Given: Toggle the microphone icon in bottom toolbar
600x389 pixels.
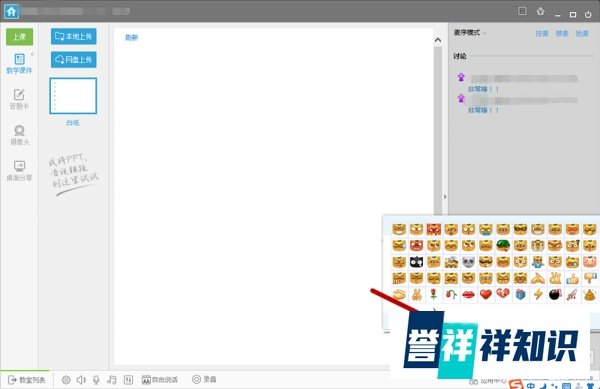Looking at the screenshot, I should [96, 379].
